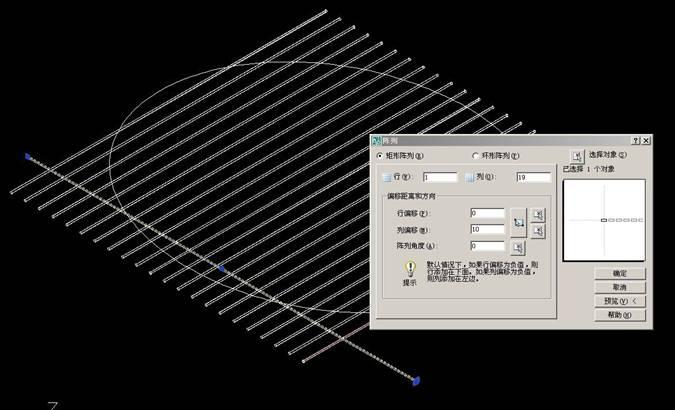This screenshot has width=675, height=410.
Task: Click the 帮助 Help button
Action: click(x=620, y=315)
